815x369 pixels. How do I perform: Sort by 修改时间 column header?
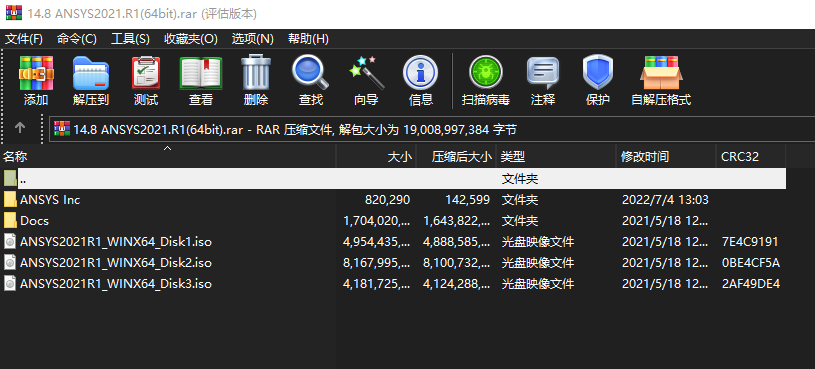point(666,156)
